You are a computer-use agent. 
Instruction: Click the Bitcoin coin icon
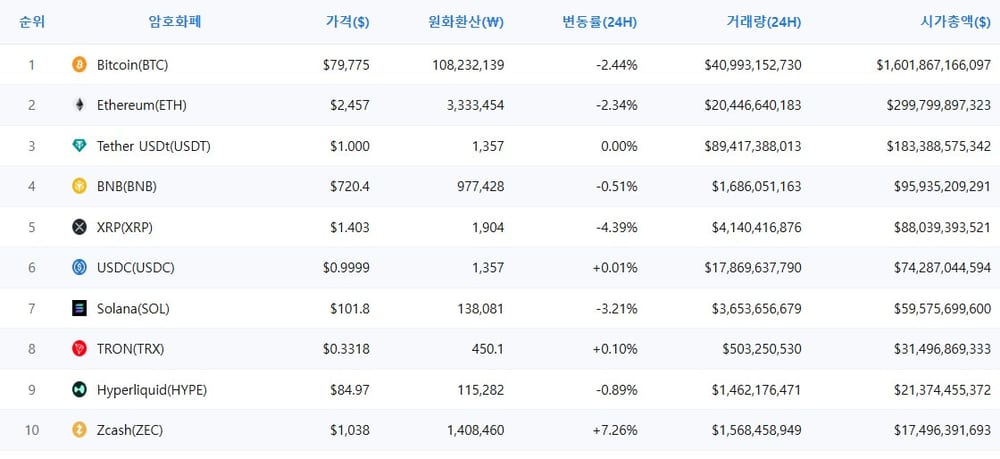click(79, 64)
